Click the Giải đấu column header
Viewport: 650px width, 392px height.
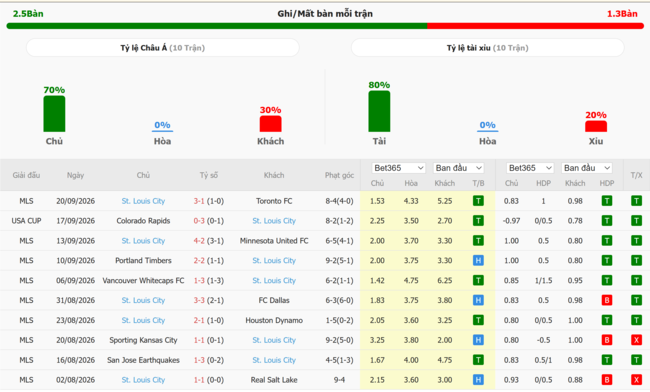(x=26, y=175)
